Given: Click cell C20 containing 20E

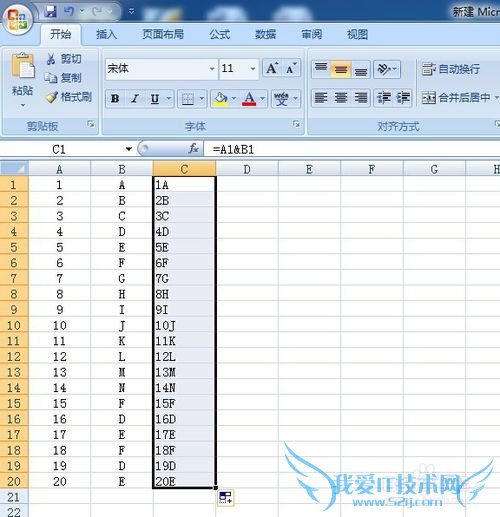Looking at the screenshot, I should 184,481.
